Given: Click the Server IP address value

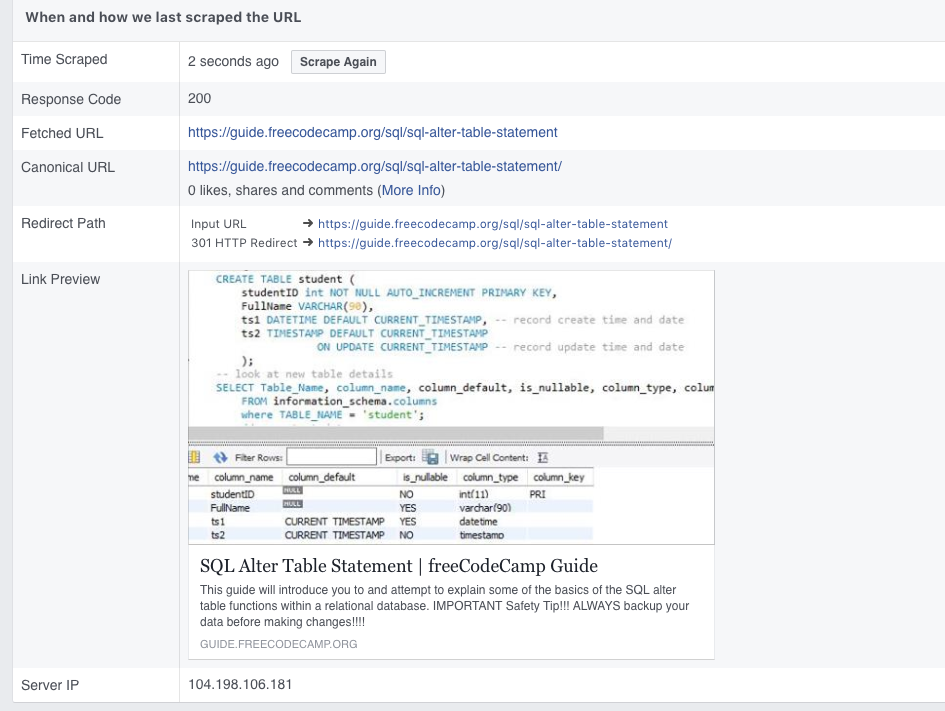Looking at the screenshot, I should click(x=240, y=684).
